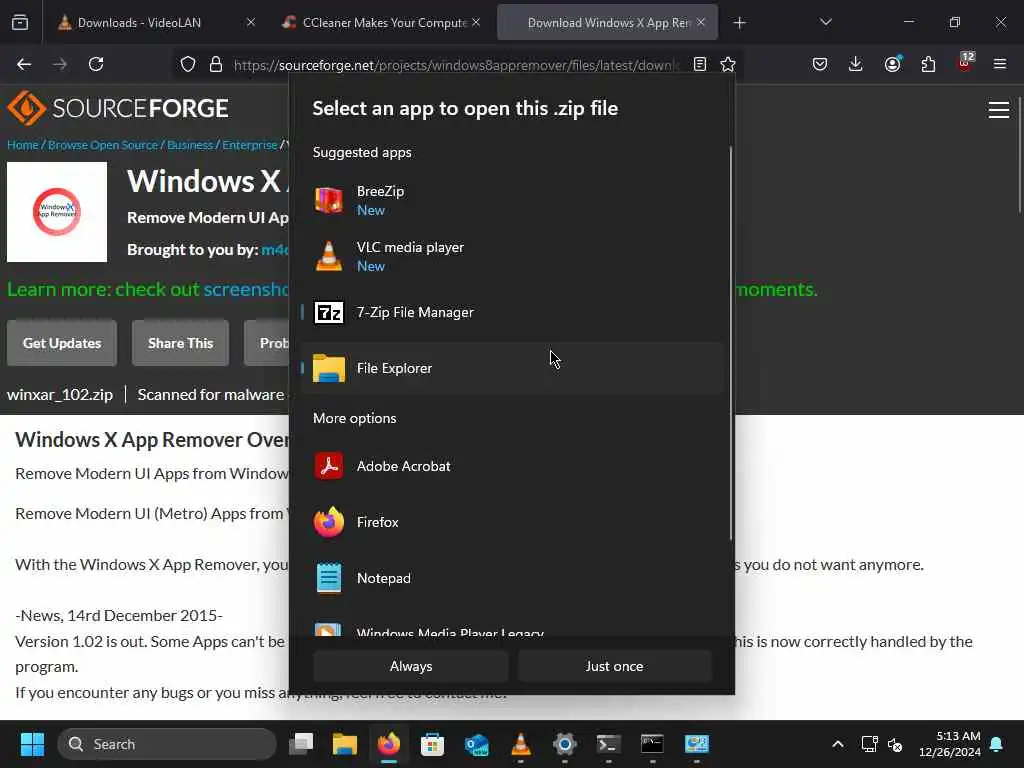
Task: Choose BreeZip to open the zip
Action: point(512,200)
